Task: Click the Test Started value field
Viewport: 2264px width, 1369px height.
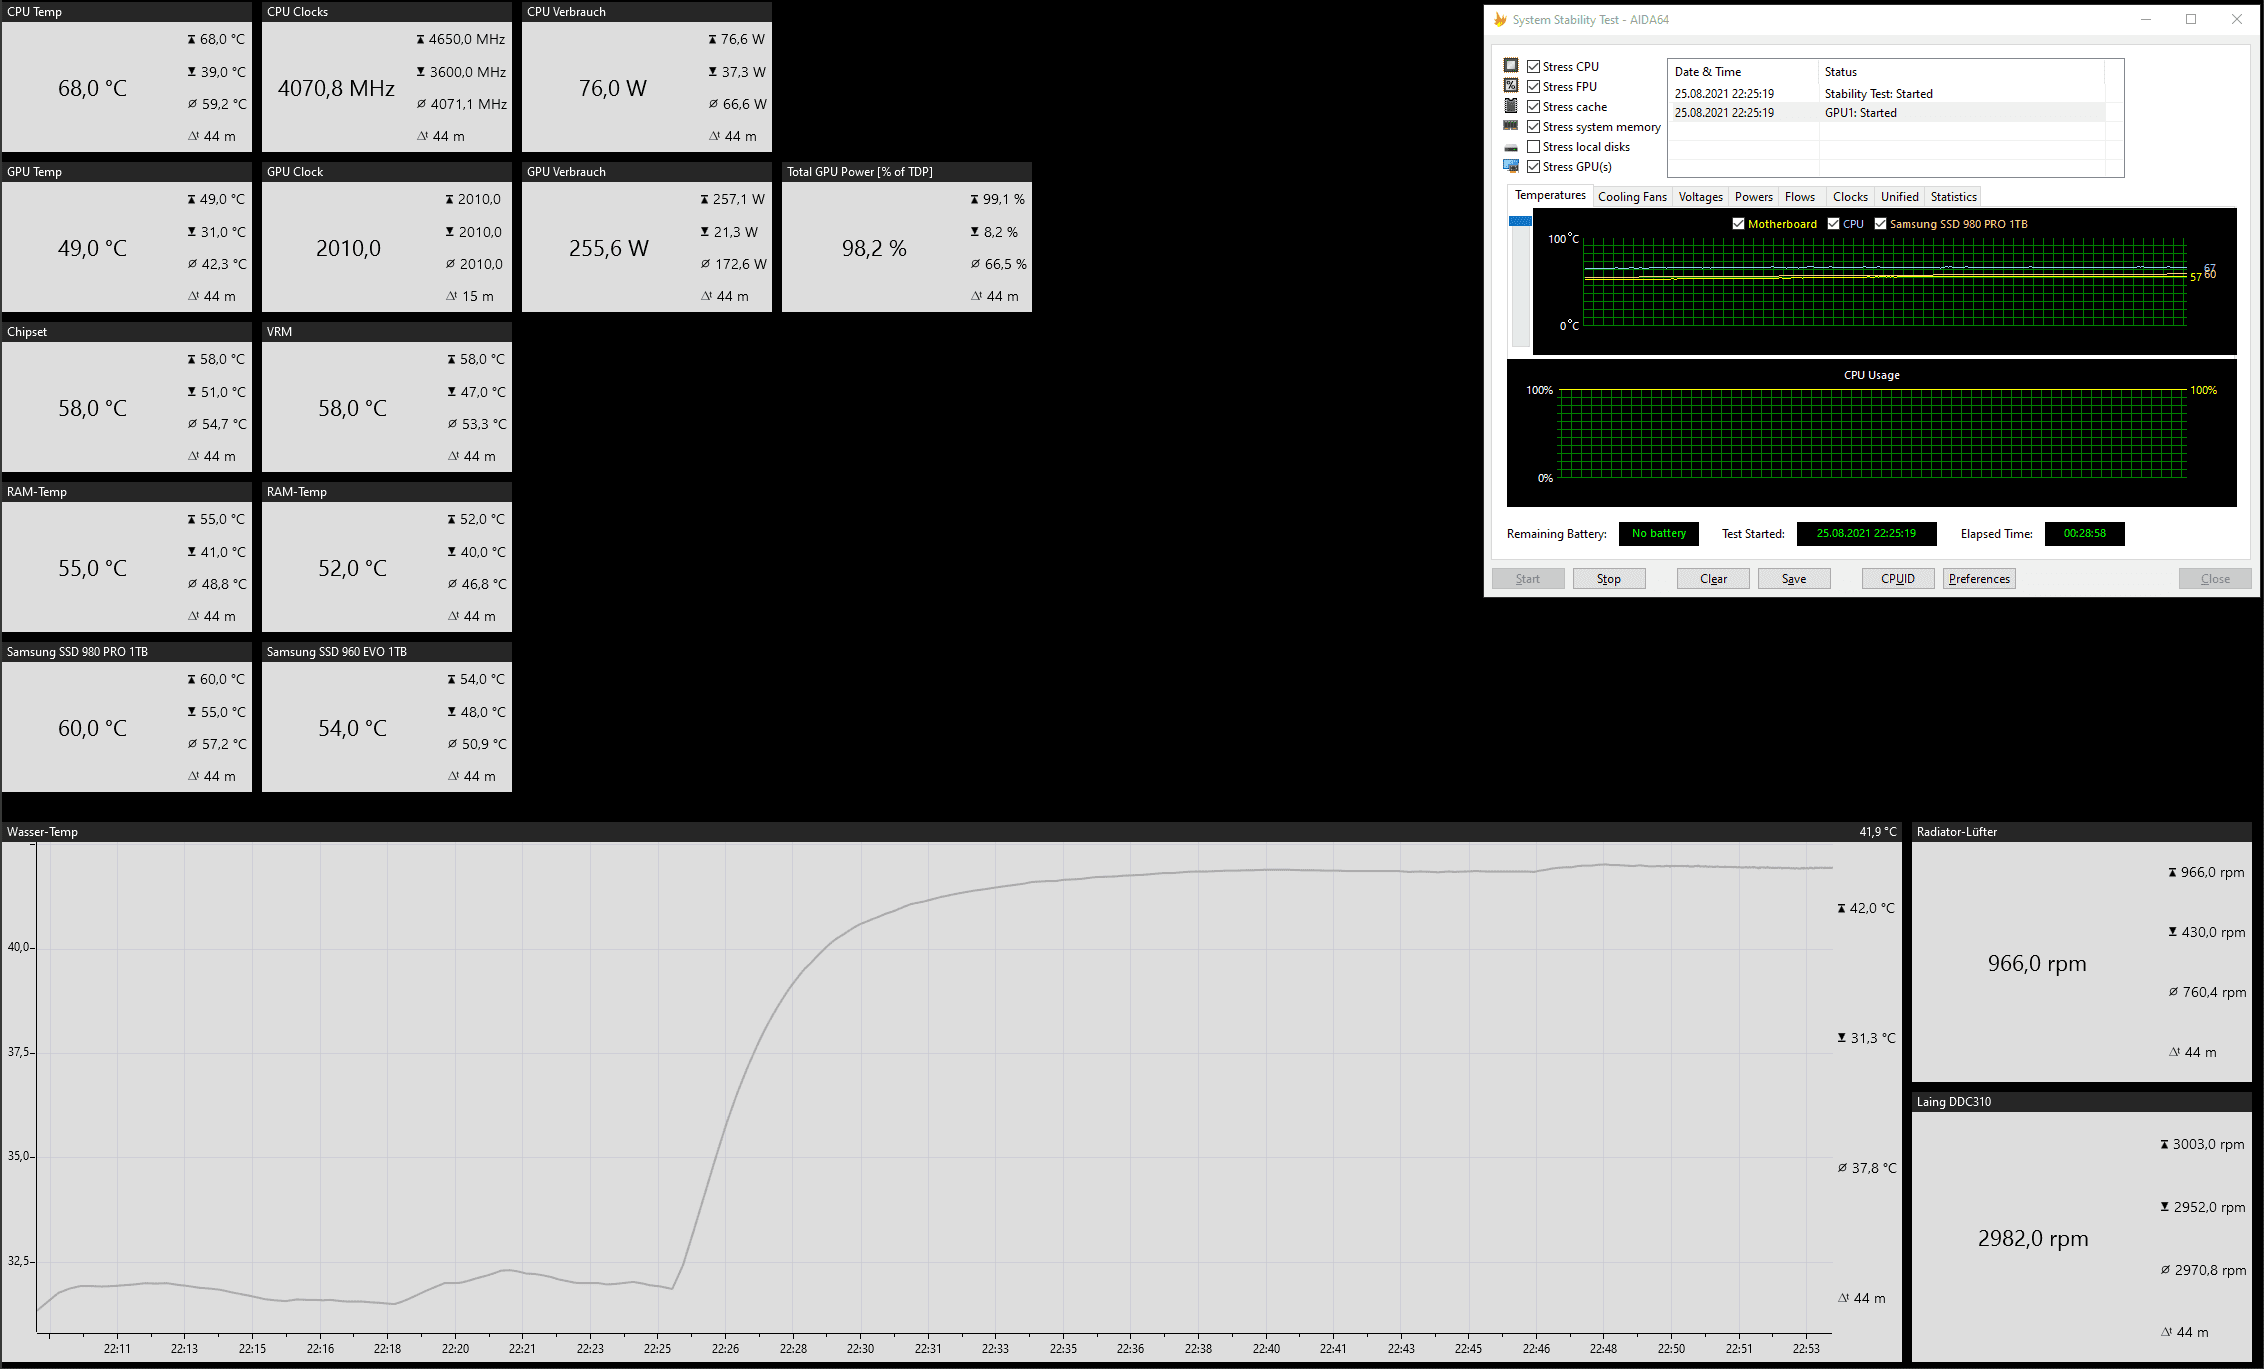Action: click(x=1866, y=534)
